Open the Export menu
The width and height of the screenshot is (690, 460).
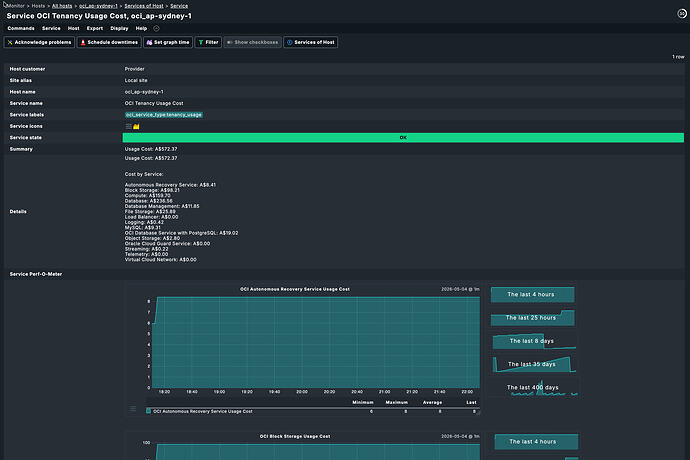[95, 29]
